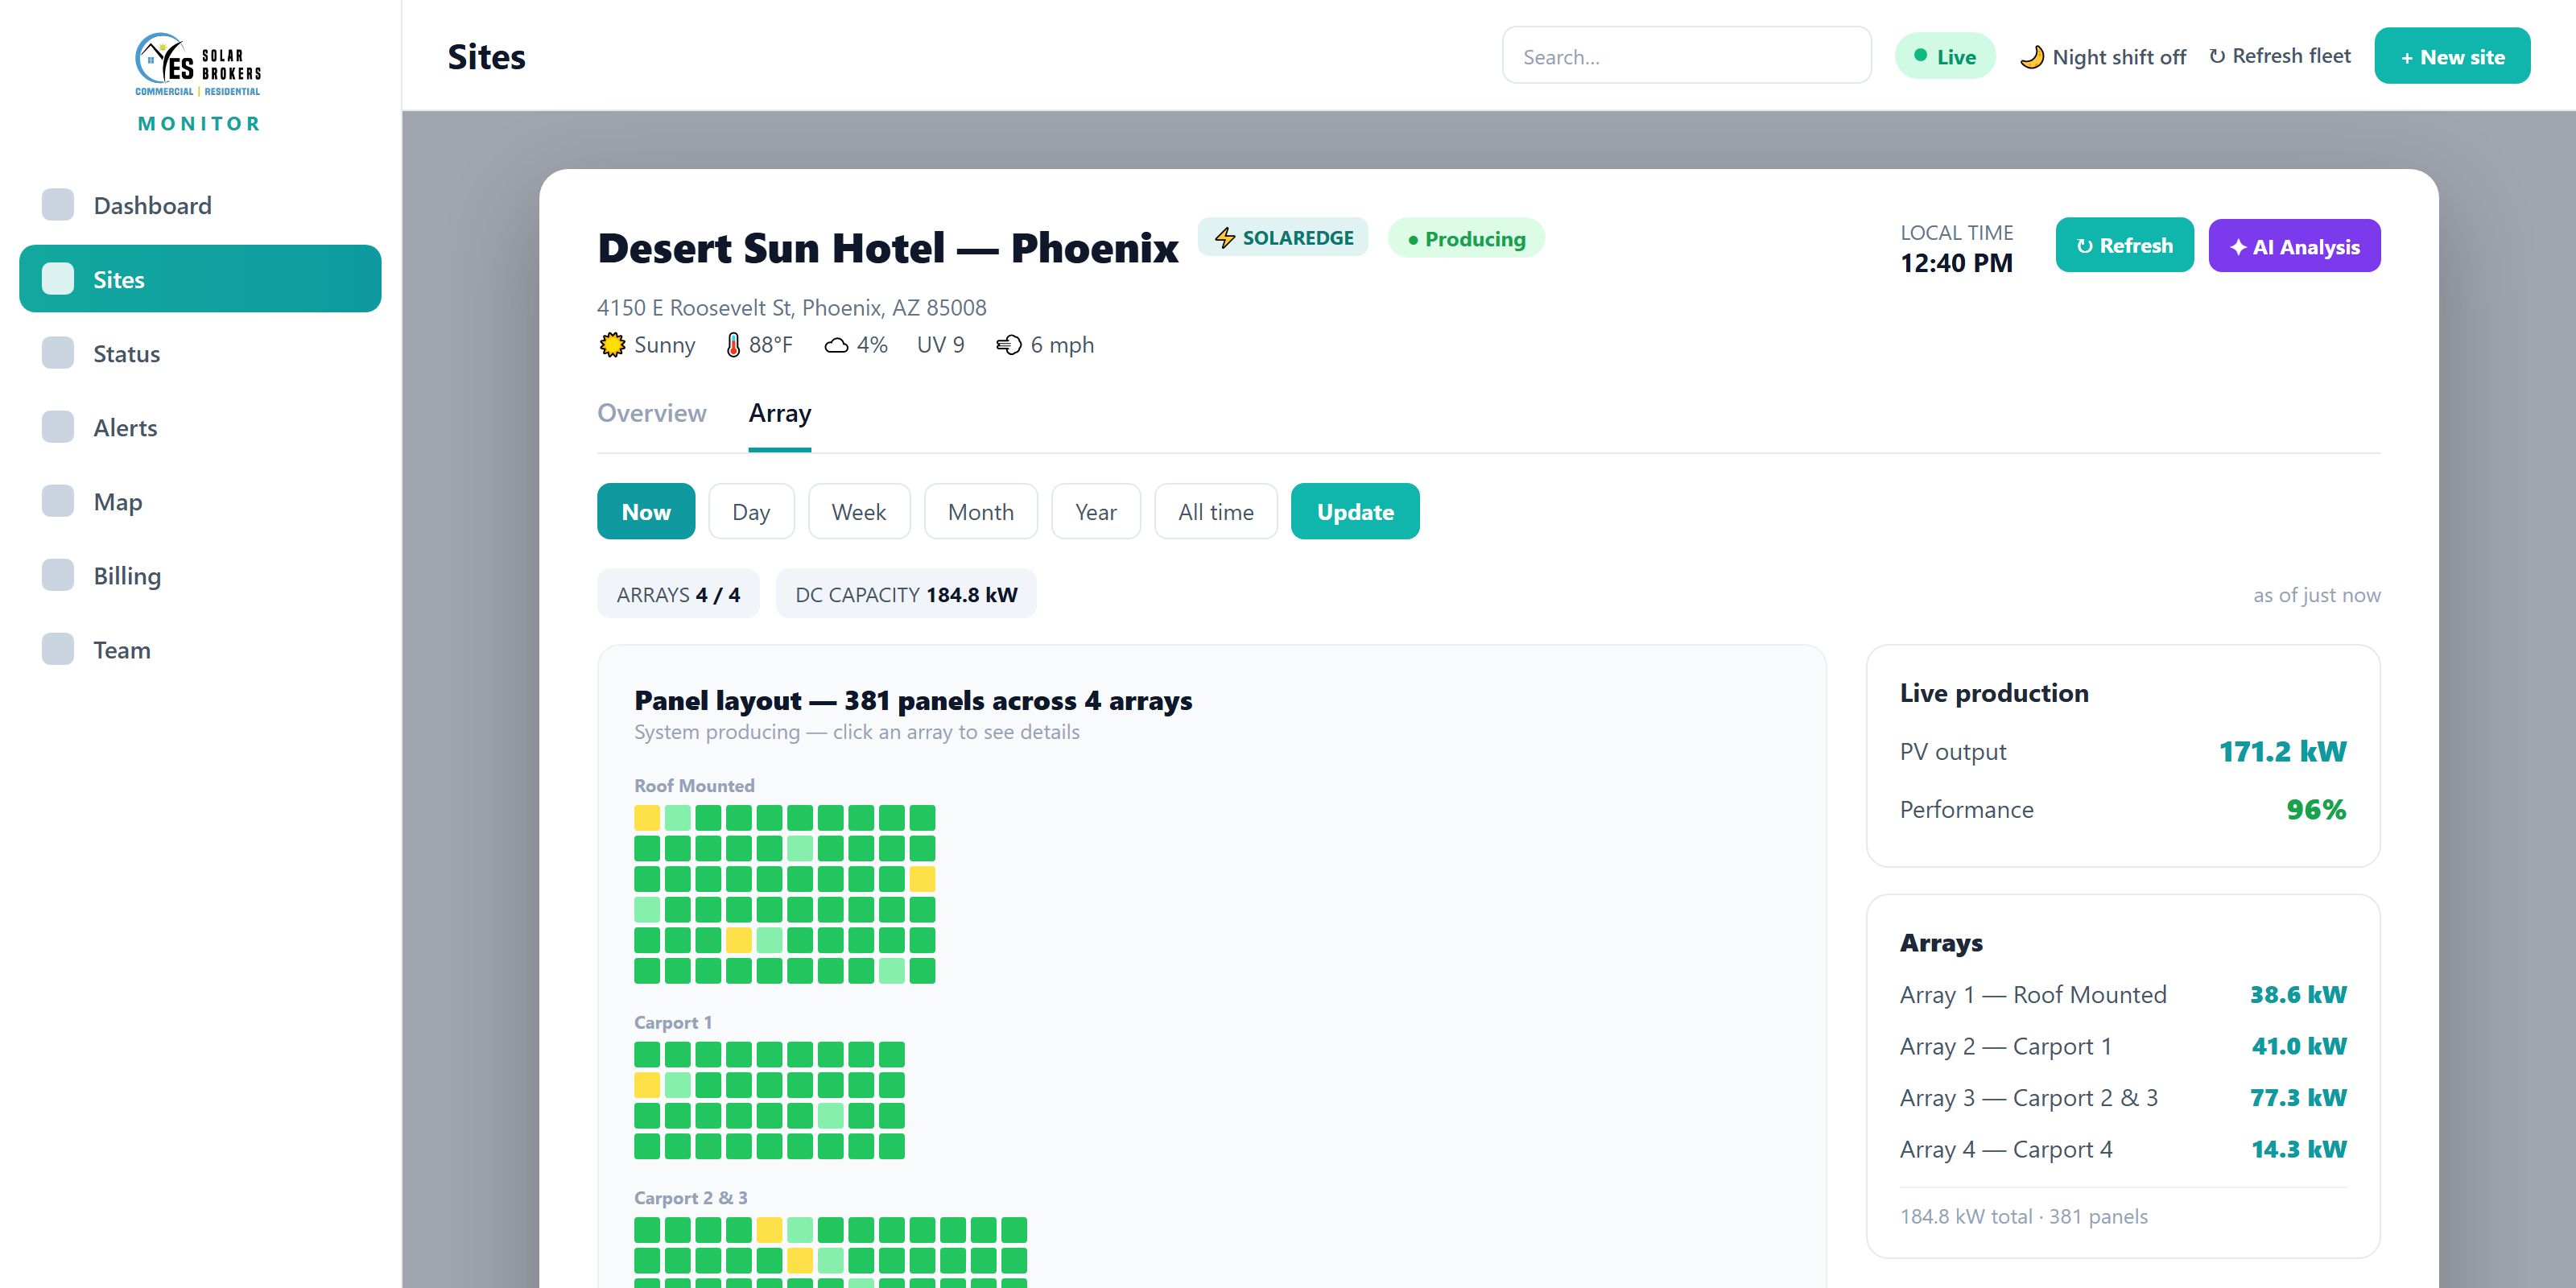2576x1288 pixels.
Task: Click the PV output 171.2 kW value
Action: [2281, 751]
